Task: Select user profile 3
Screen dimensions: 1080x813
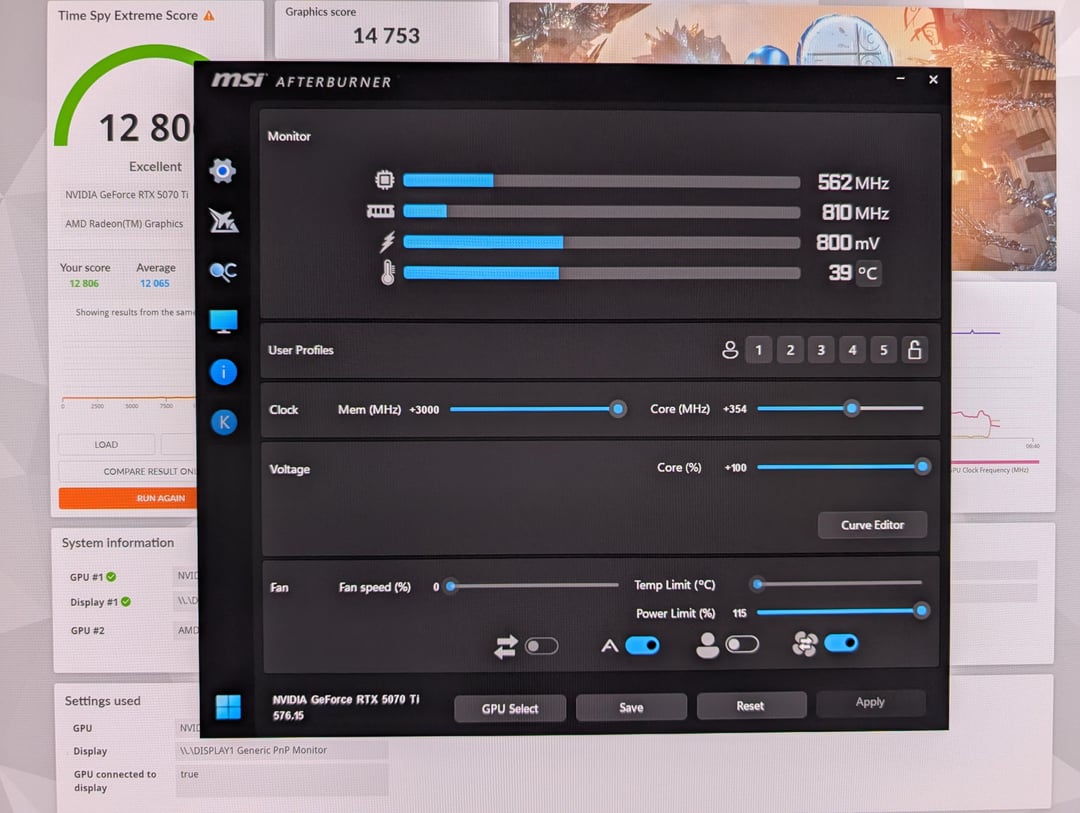Action: (x=821, y=350)
